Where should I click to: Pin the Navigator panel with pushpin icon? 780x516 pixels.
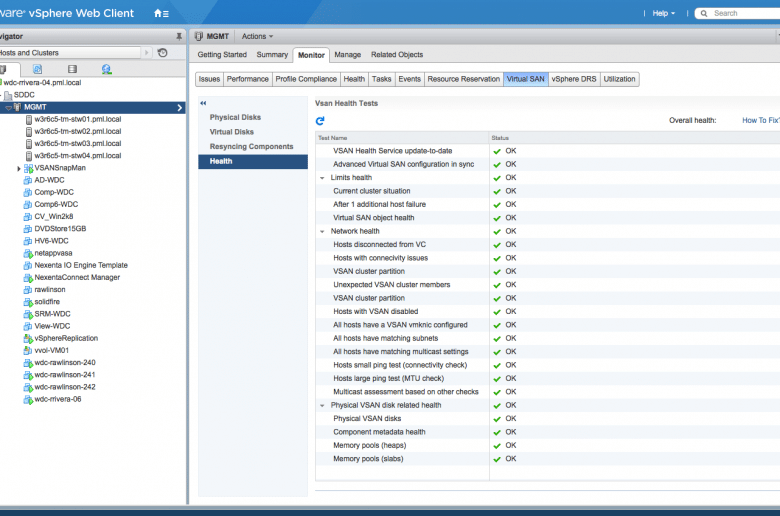[x=179, y=36]
